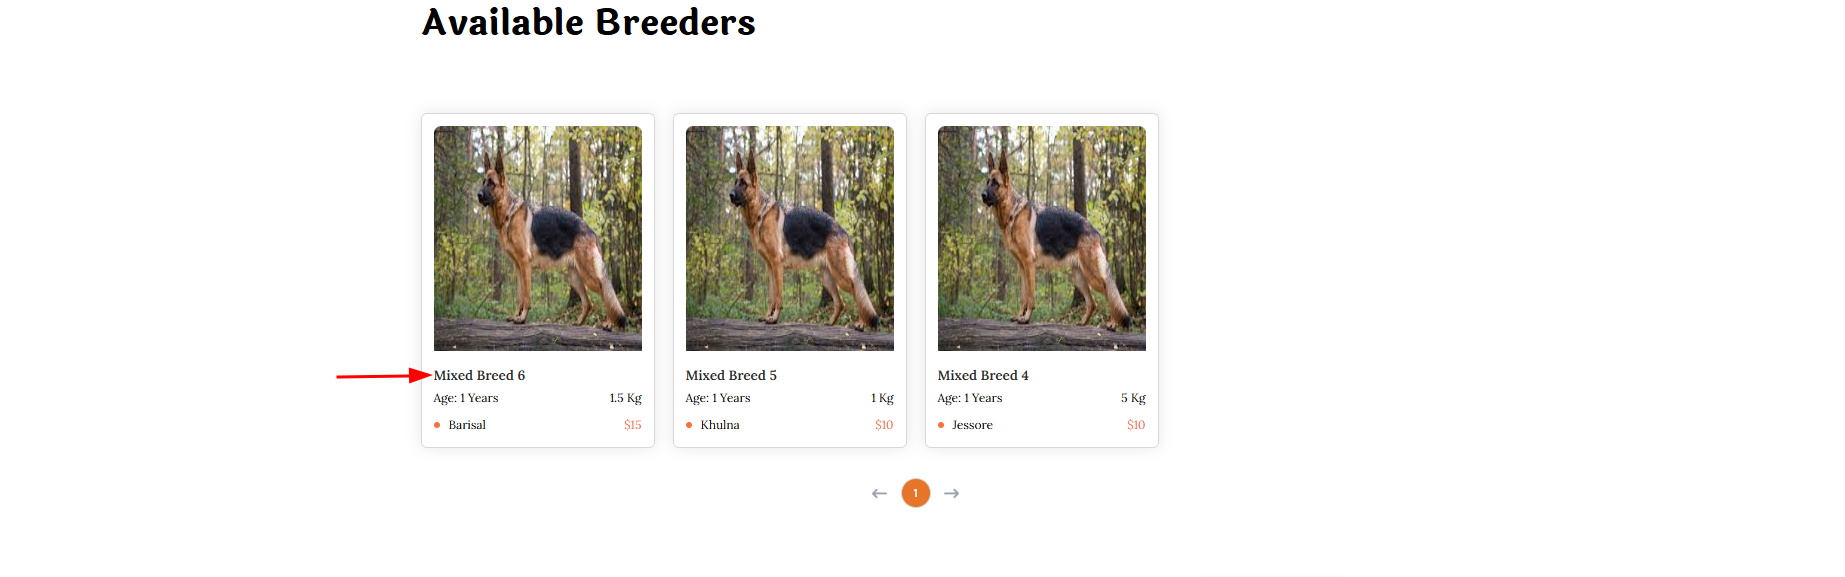This screenshot has width=1845, height=577.
Task: Click the orange dot beside Barisal
Action: click(437, 425)
